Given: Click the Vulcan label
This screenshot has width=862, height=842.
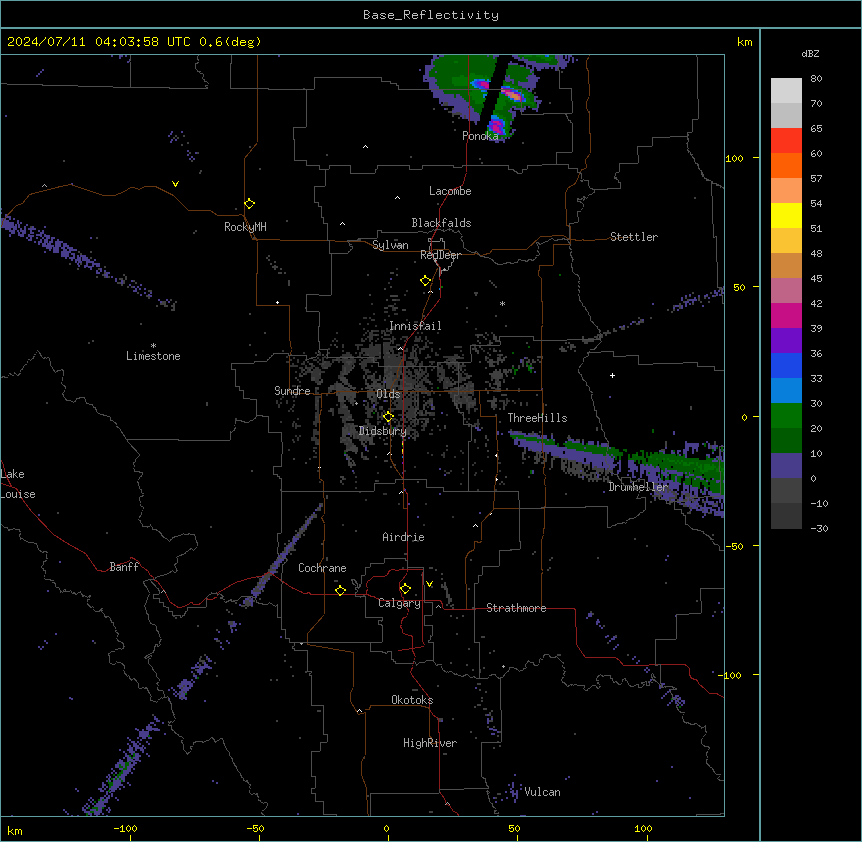Looking at the screenshot, I should 543,792.
